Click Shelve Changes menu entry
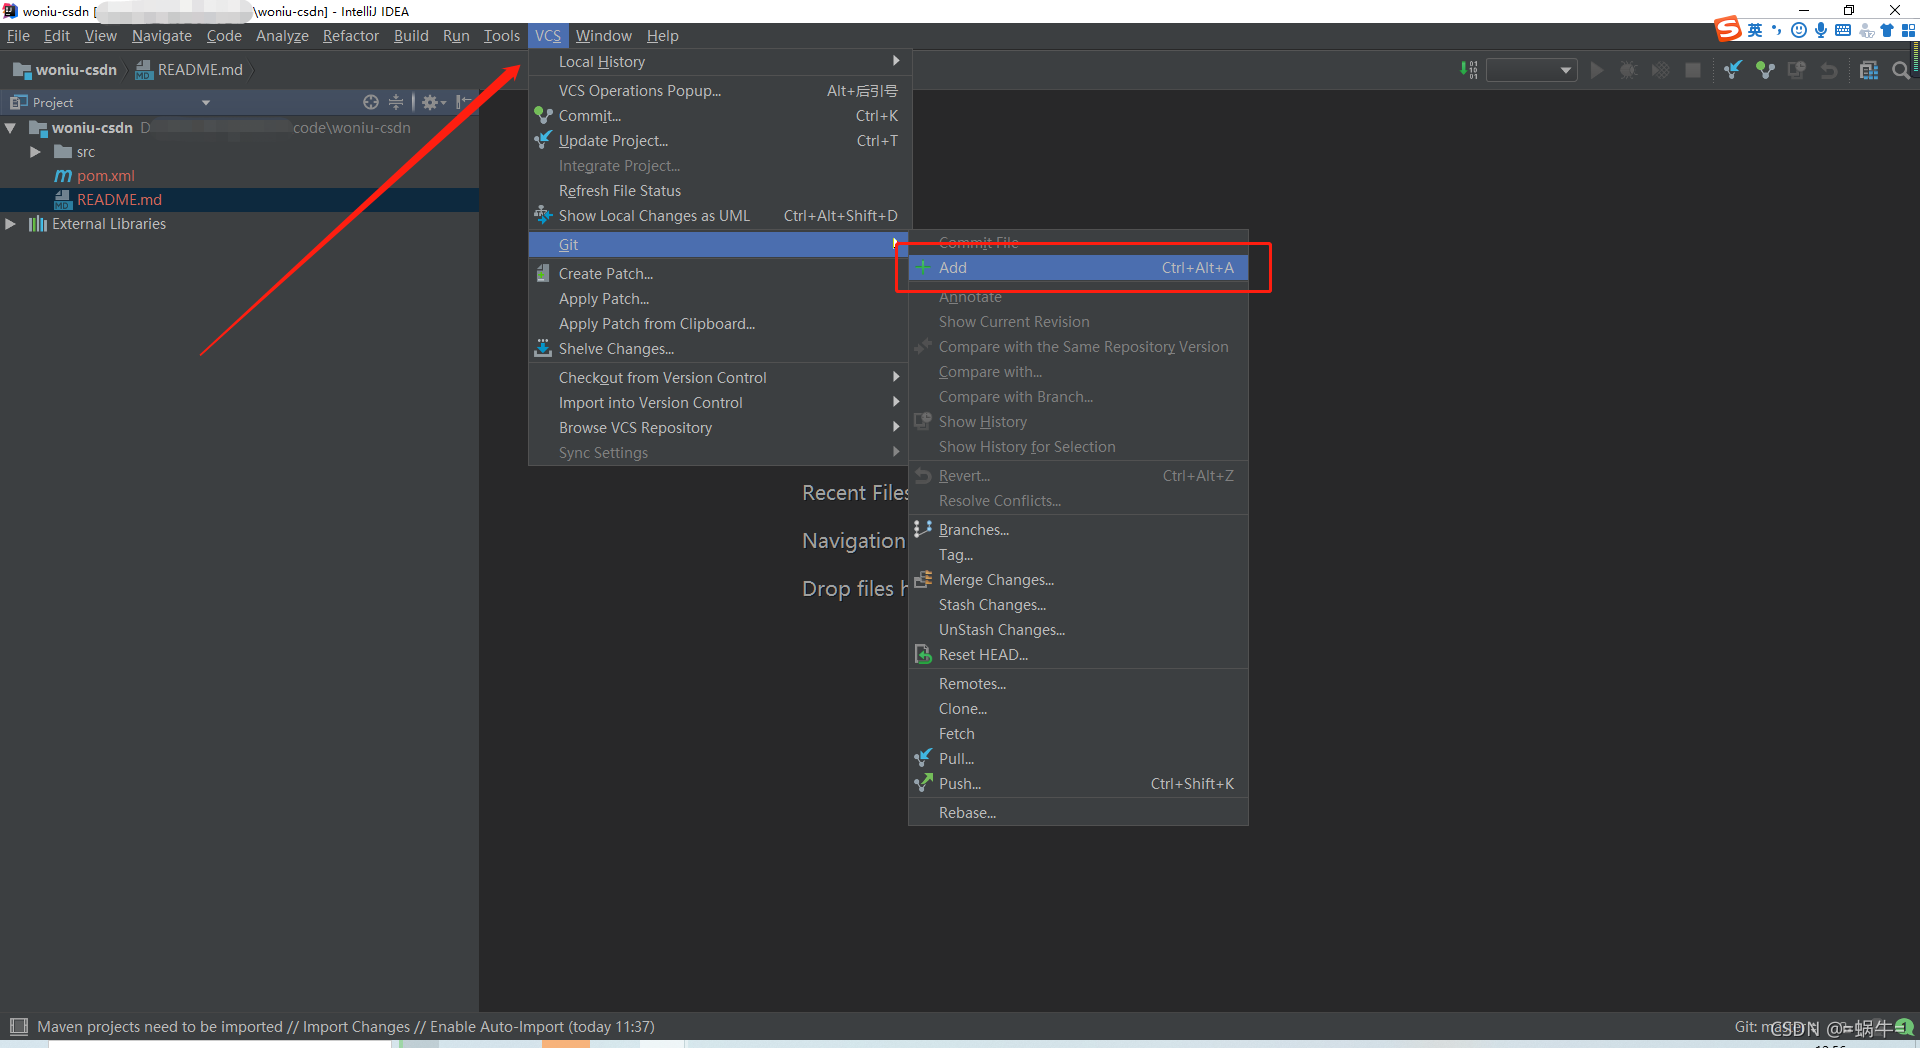Viewport: 1920px width, 1048px height. click(x=720, y=349)
